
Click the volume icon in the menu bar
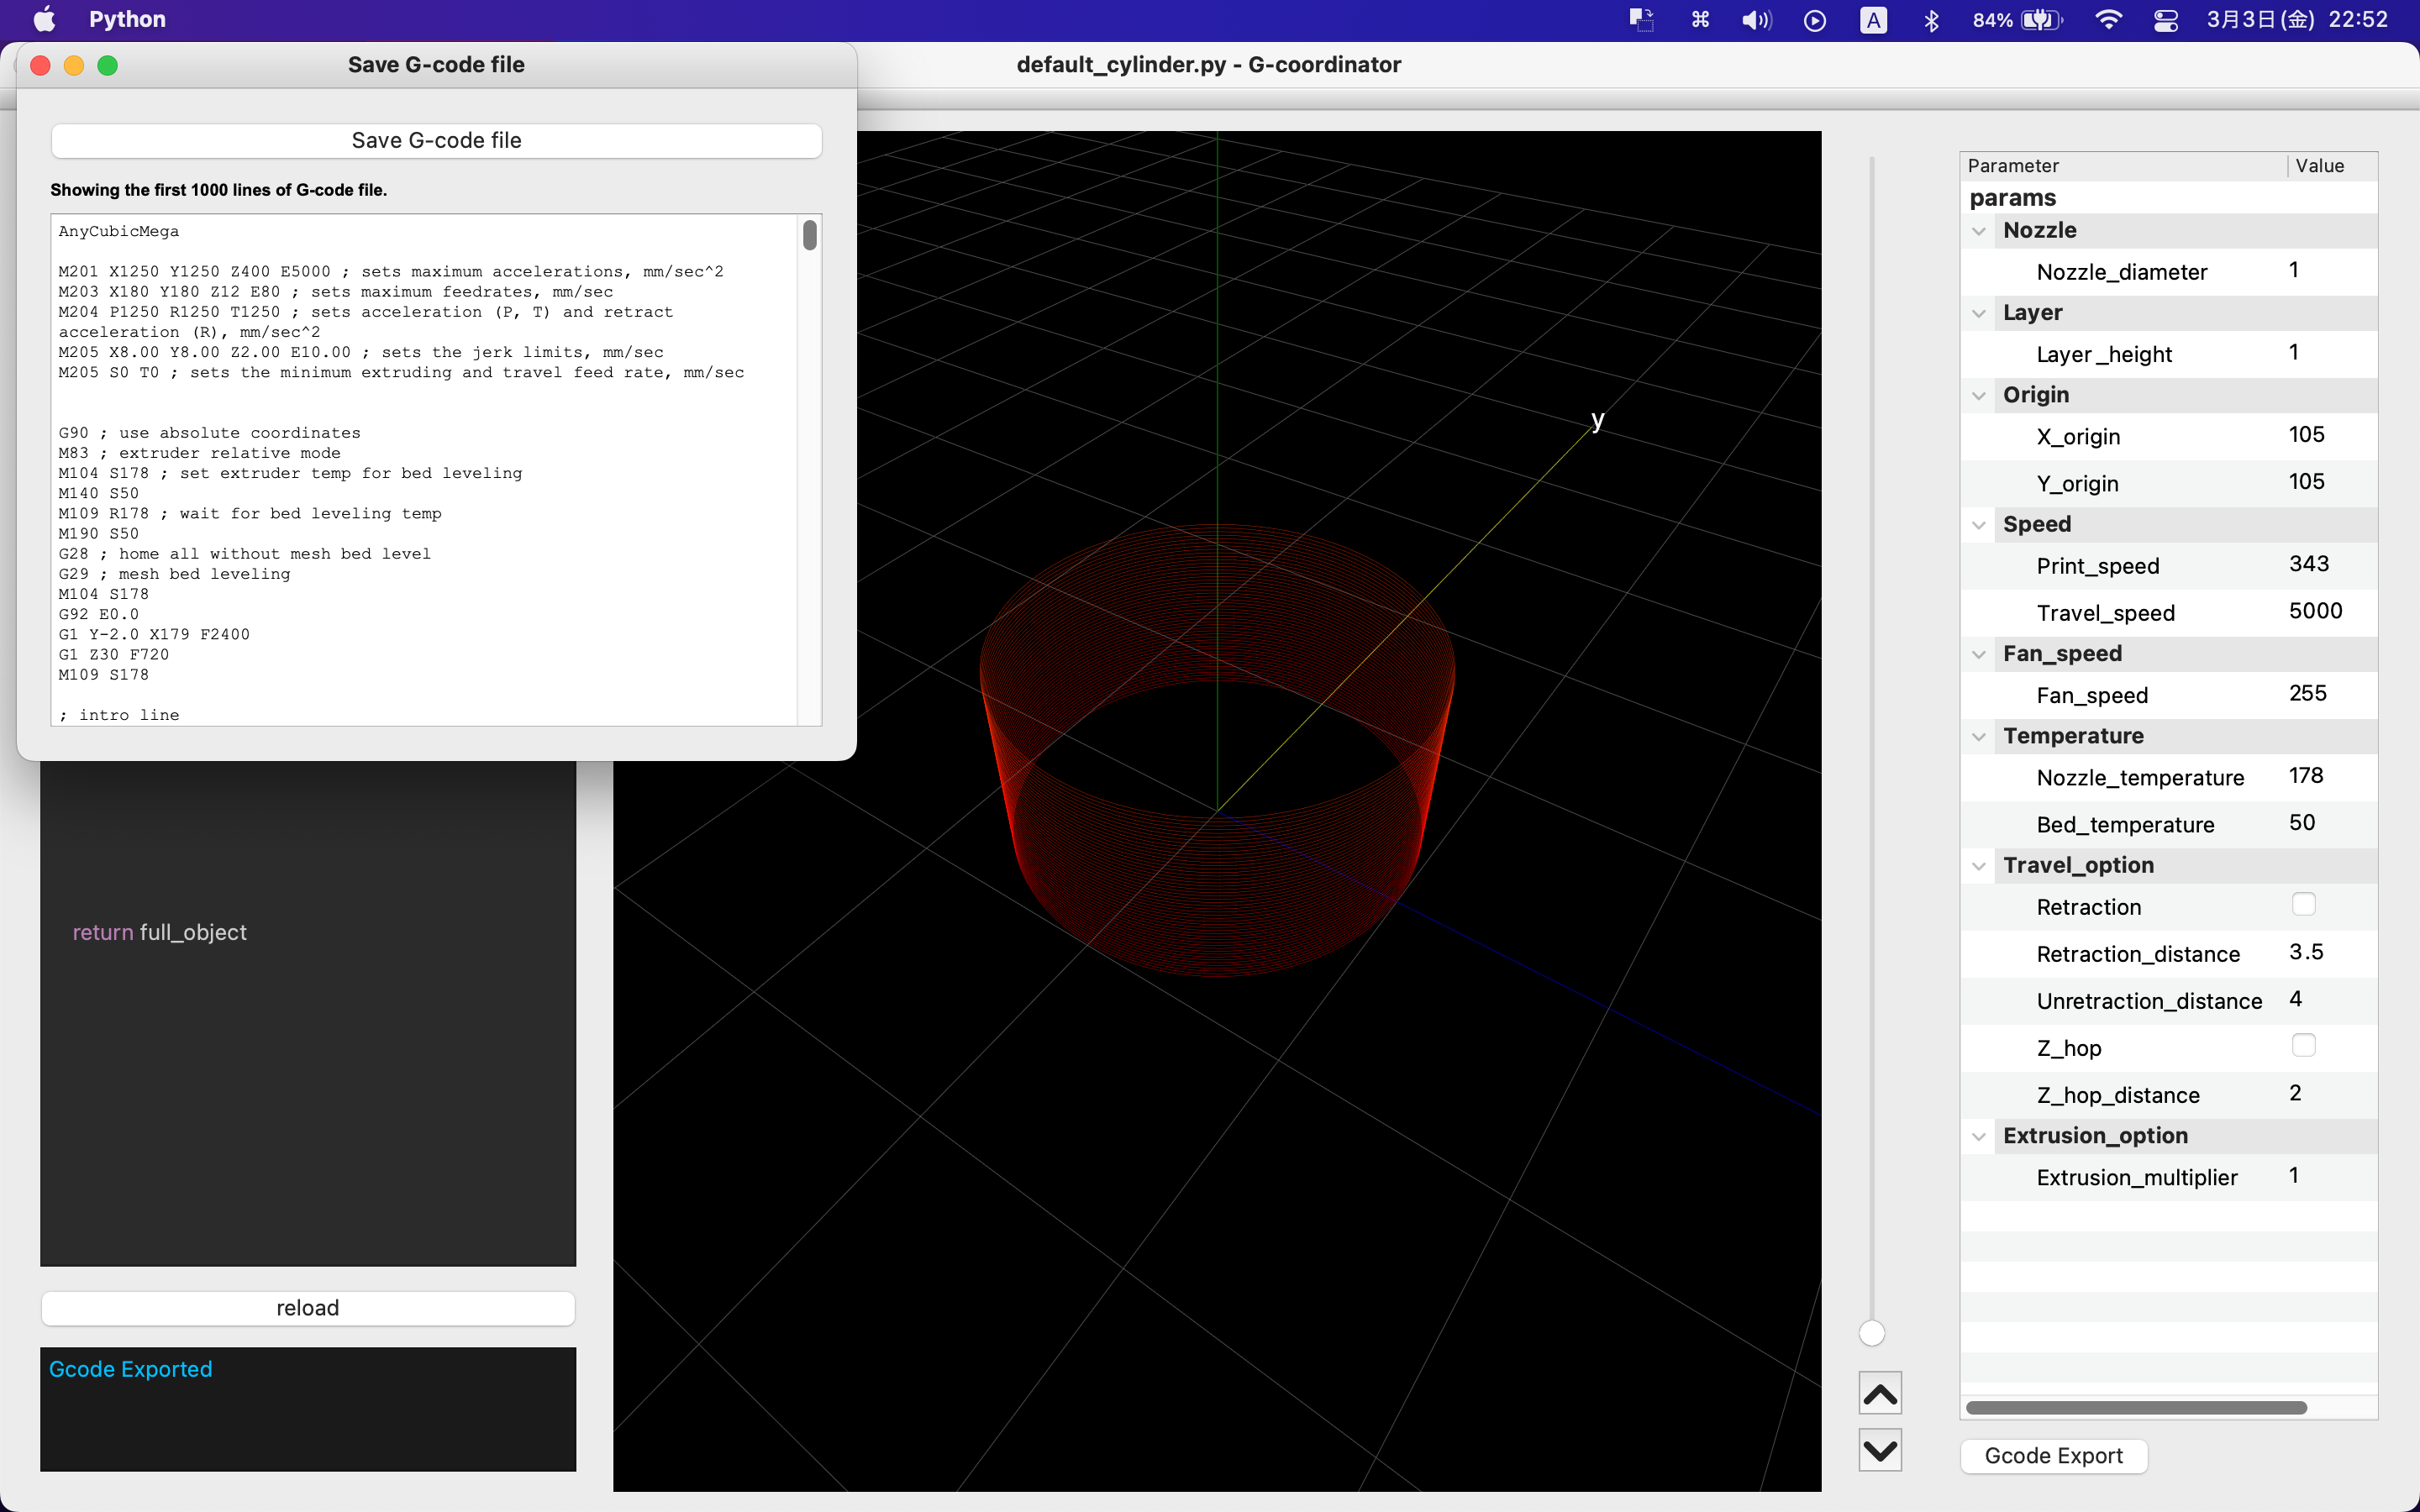pos(1755,19)
